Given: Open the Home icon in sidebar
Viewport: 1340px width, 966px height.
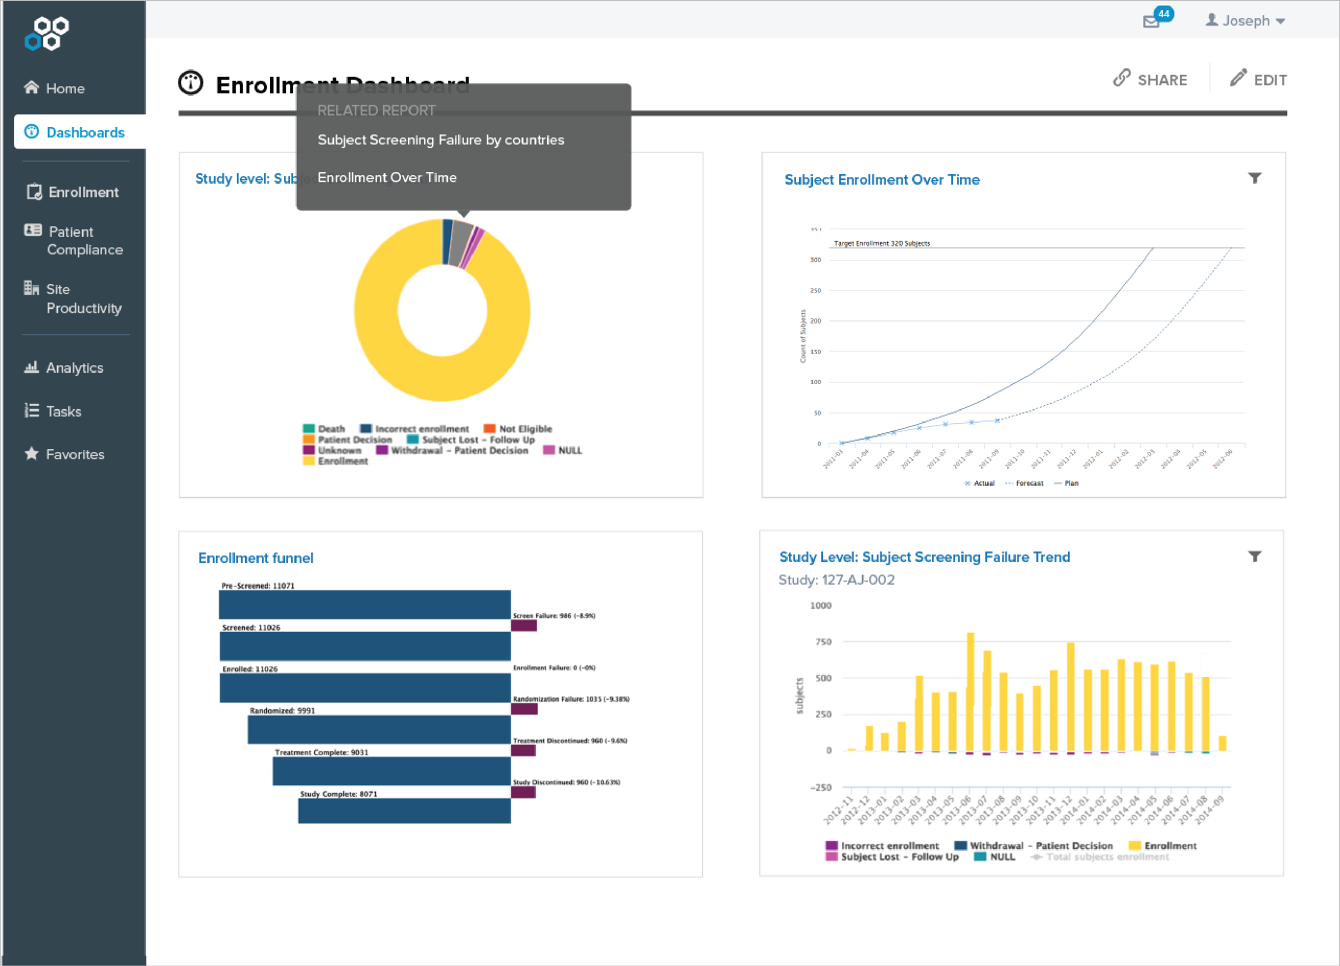Looking at the screenshot, I should click(32, 88).
